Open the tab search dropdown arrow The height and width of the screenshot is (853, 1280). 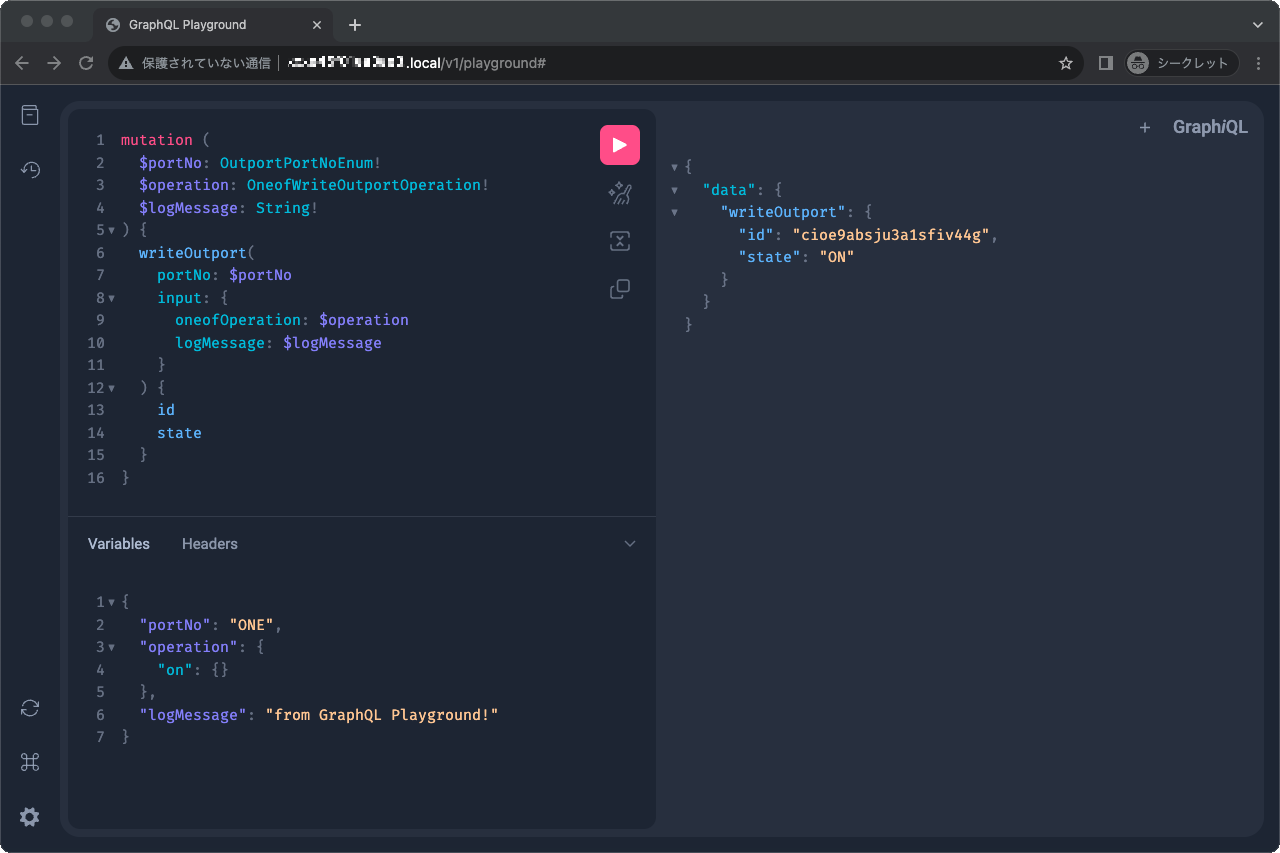1258,24
